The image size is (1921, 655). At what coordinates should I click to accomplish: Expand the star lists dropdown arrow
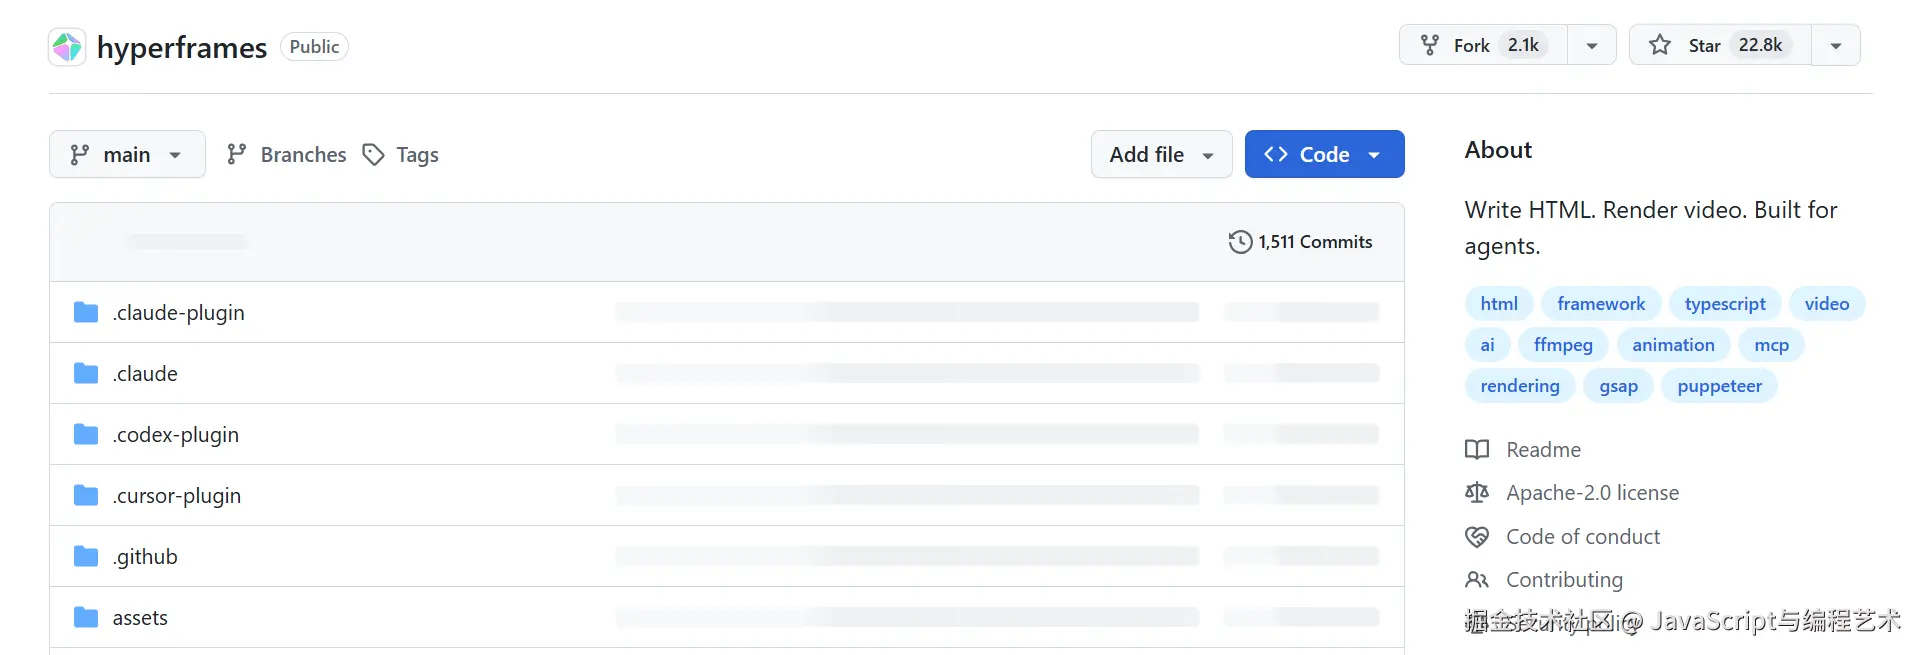point(1836,45)
